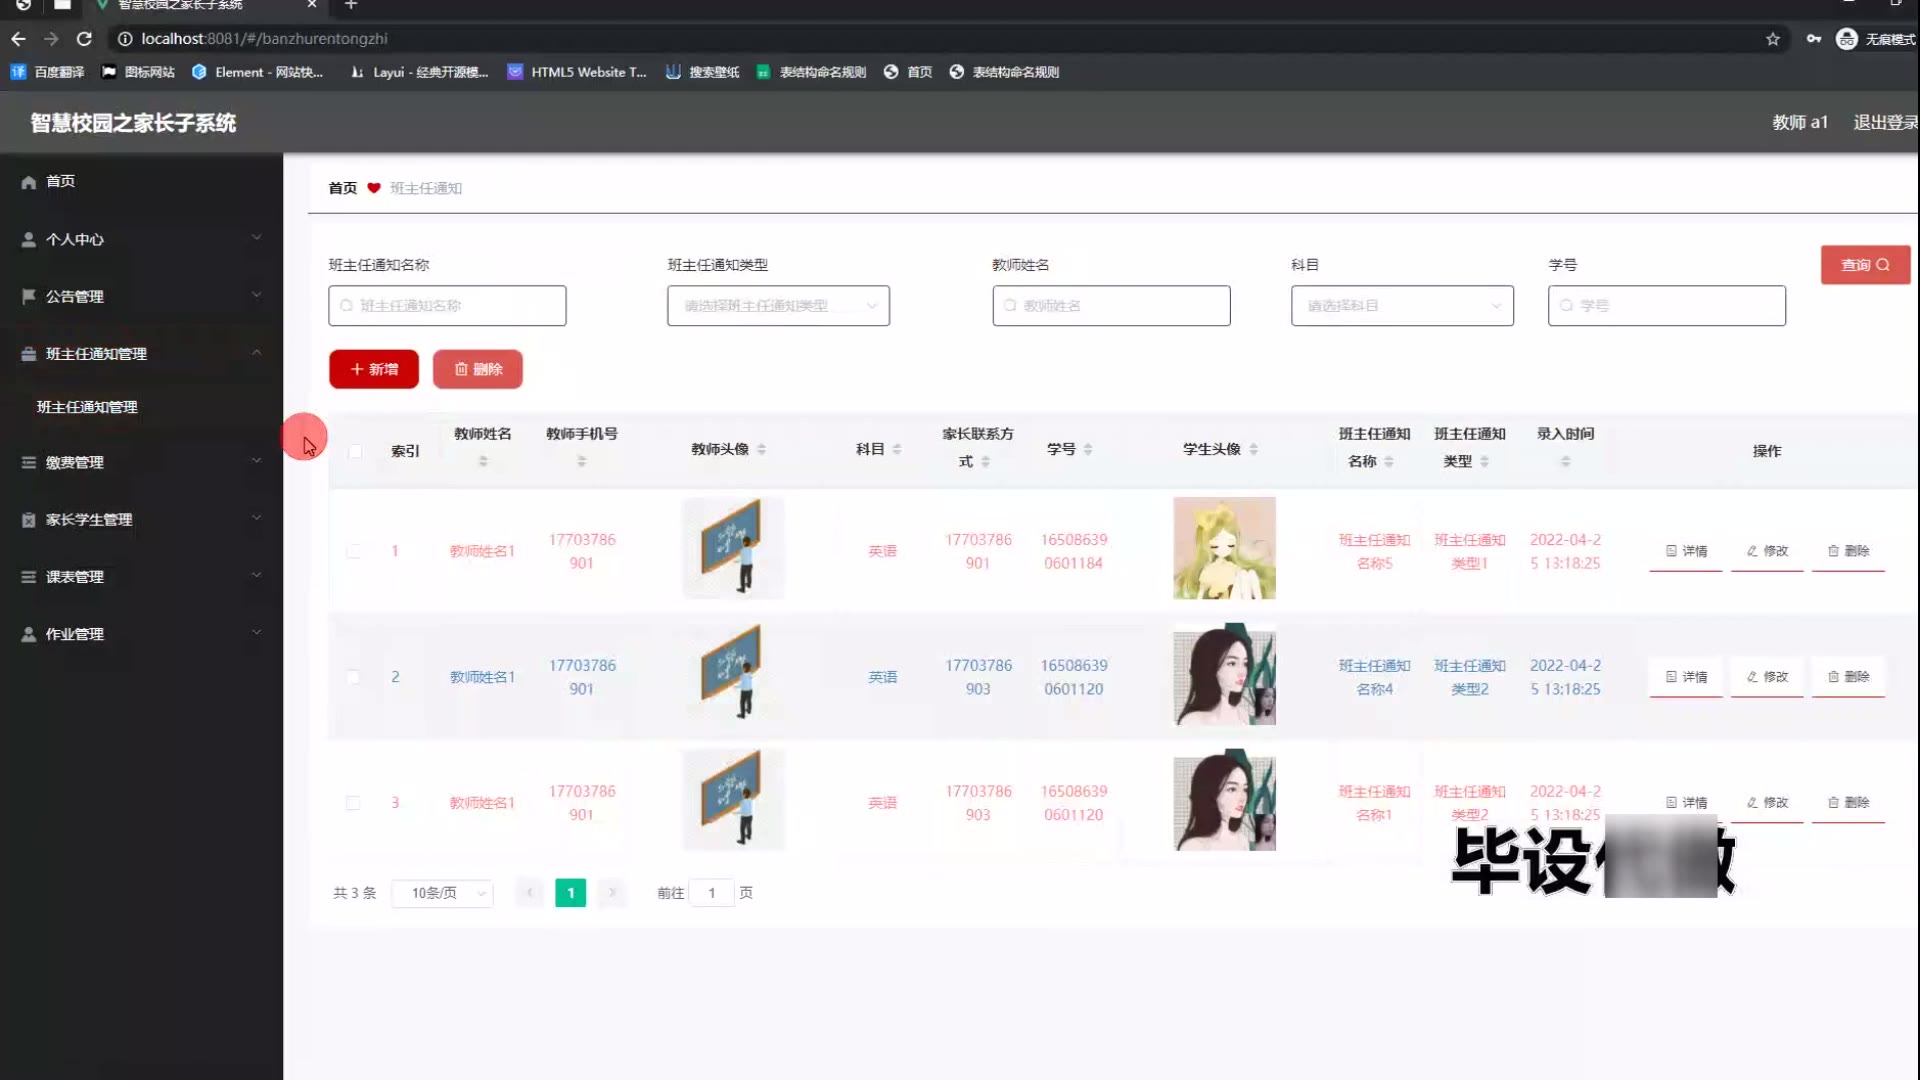The image size is (1920, 1080).
Task: Tick the checkbox for row 3
Action: point(353,803)
